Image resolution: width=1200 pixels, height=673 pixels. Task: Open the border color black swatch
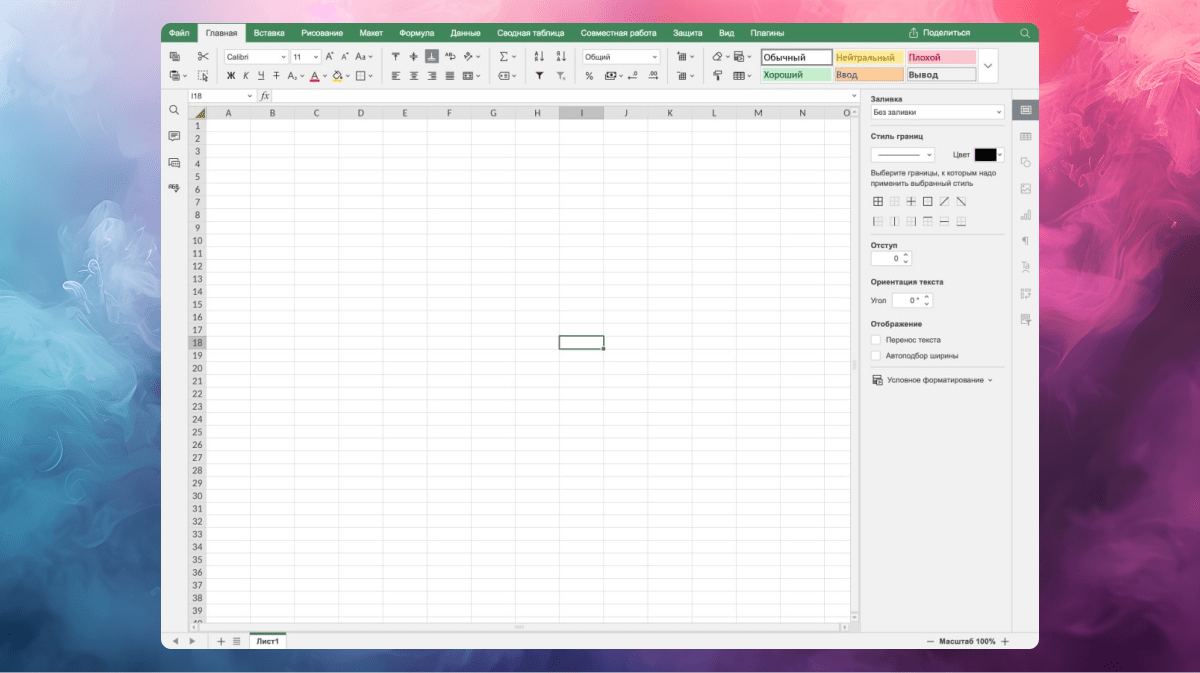[985, 155]
